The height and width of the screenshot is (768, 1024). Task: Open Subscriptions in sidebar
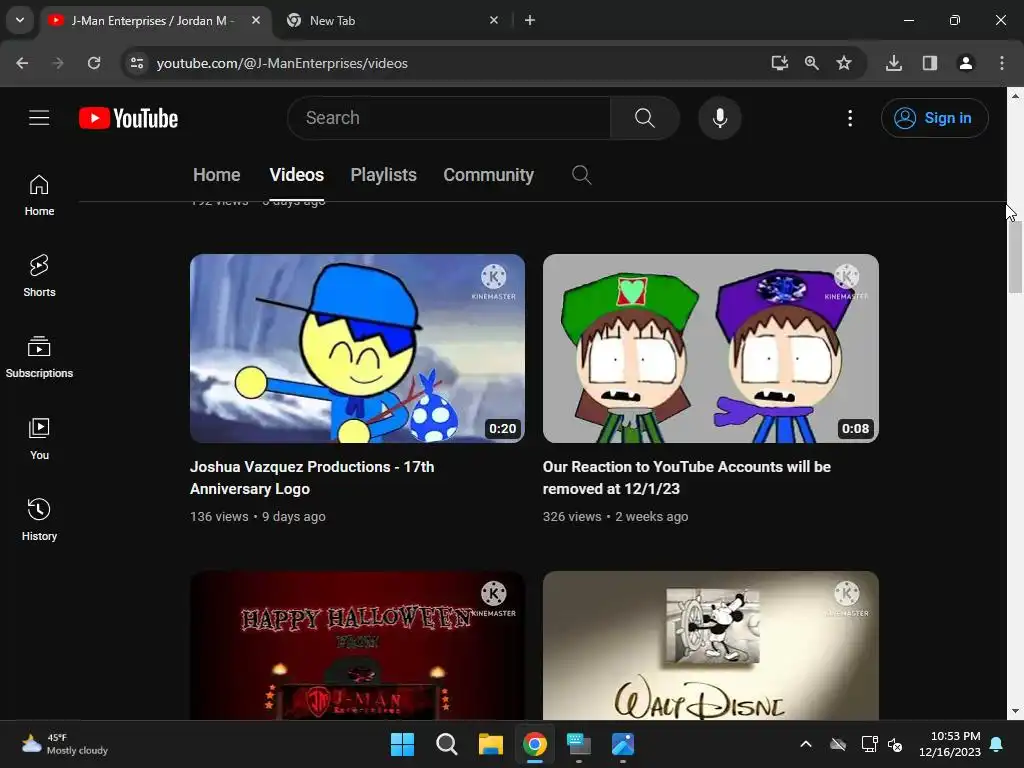pos(39,357)
